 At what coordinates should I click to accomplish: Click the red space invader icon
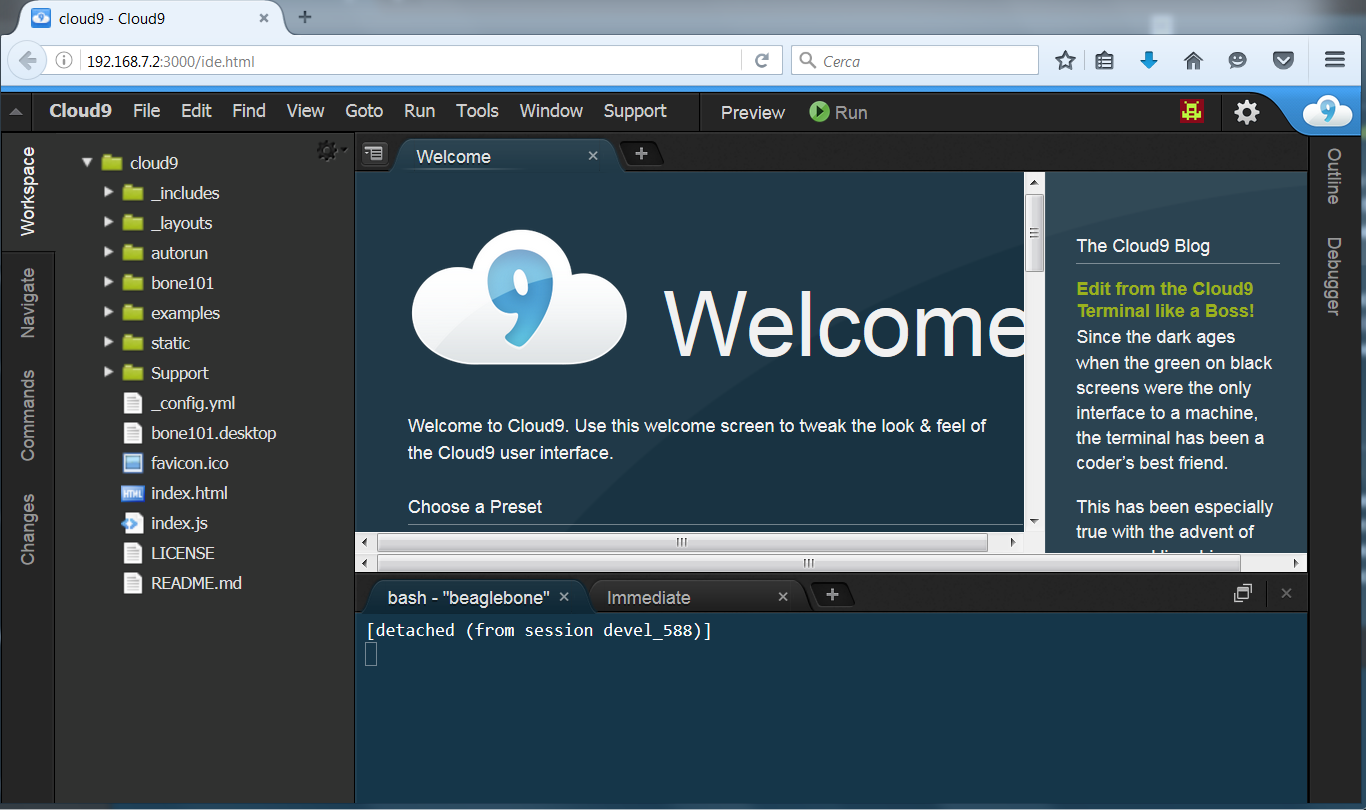[x=1190, y=112]
